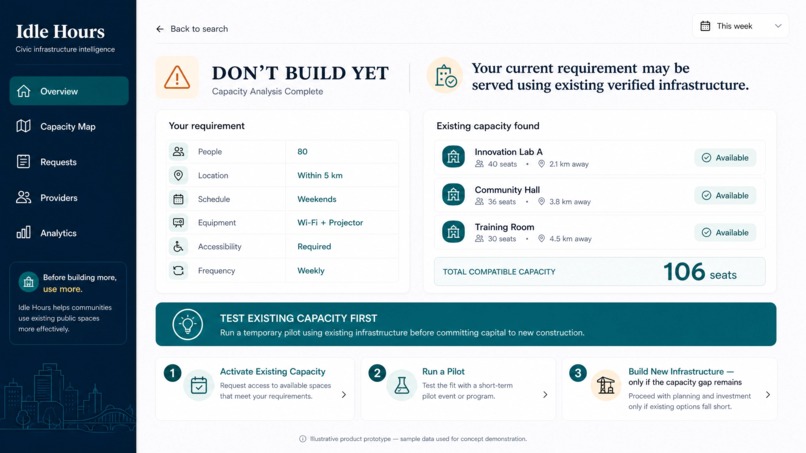The height and width of the screenshot is (453, 806).
Task: Select the Community Hall listing
Action: coord(599,195)
